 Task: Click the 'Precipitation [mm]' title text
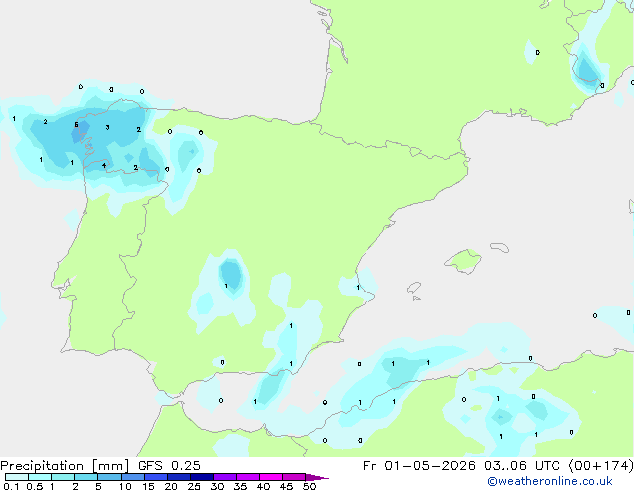[65, 466]
